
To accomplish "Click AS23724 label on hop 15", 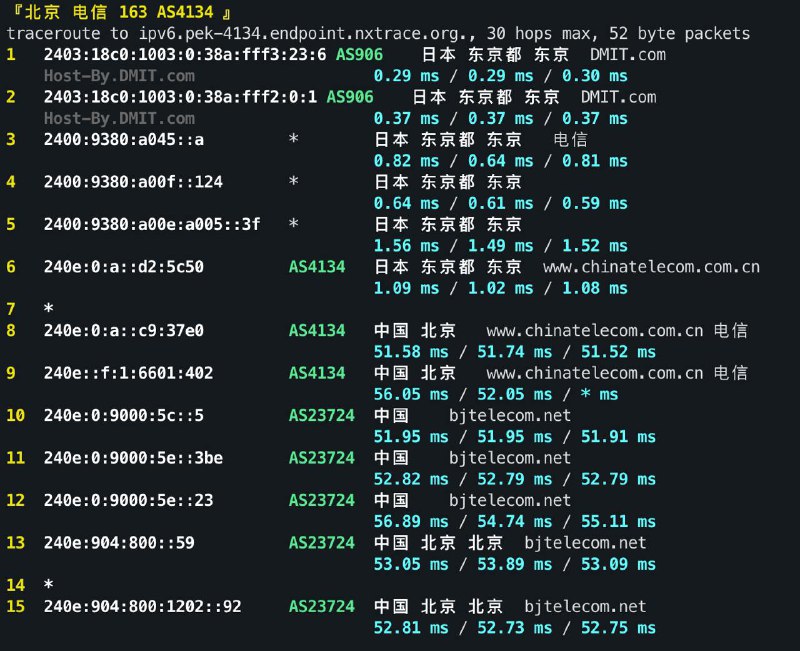I will (x=321, y=606).
